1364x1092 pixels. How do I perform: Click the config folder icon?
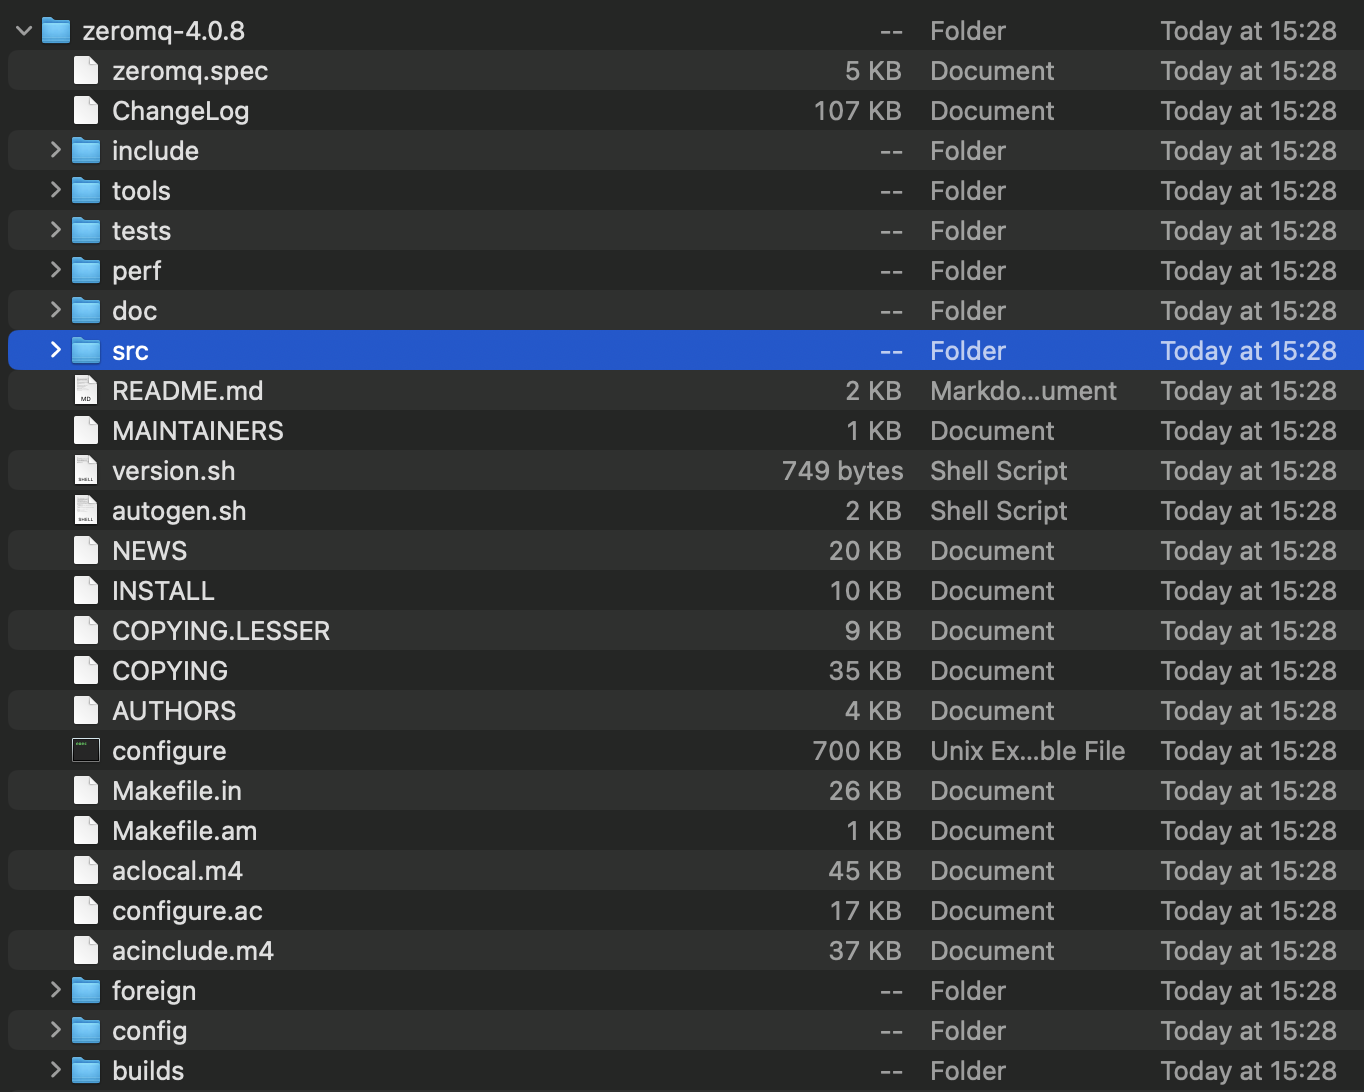click(x=86, y=1031)
